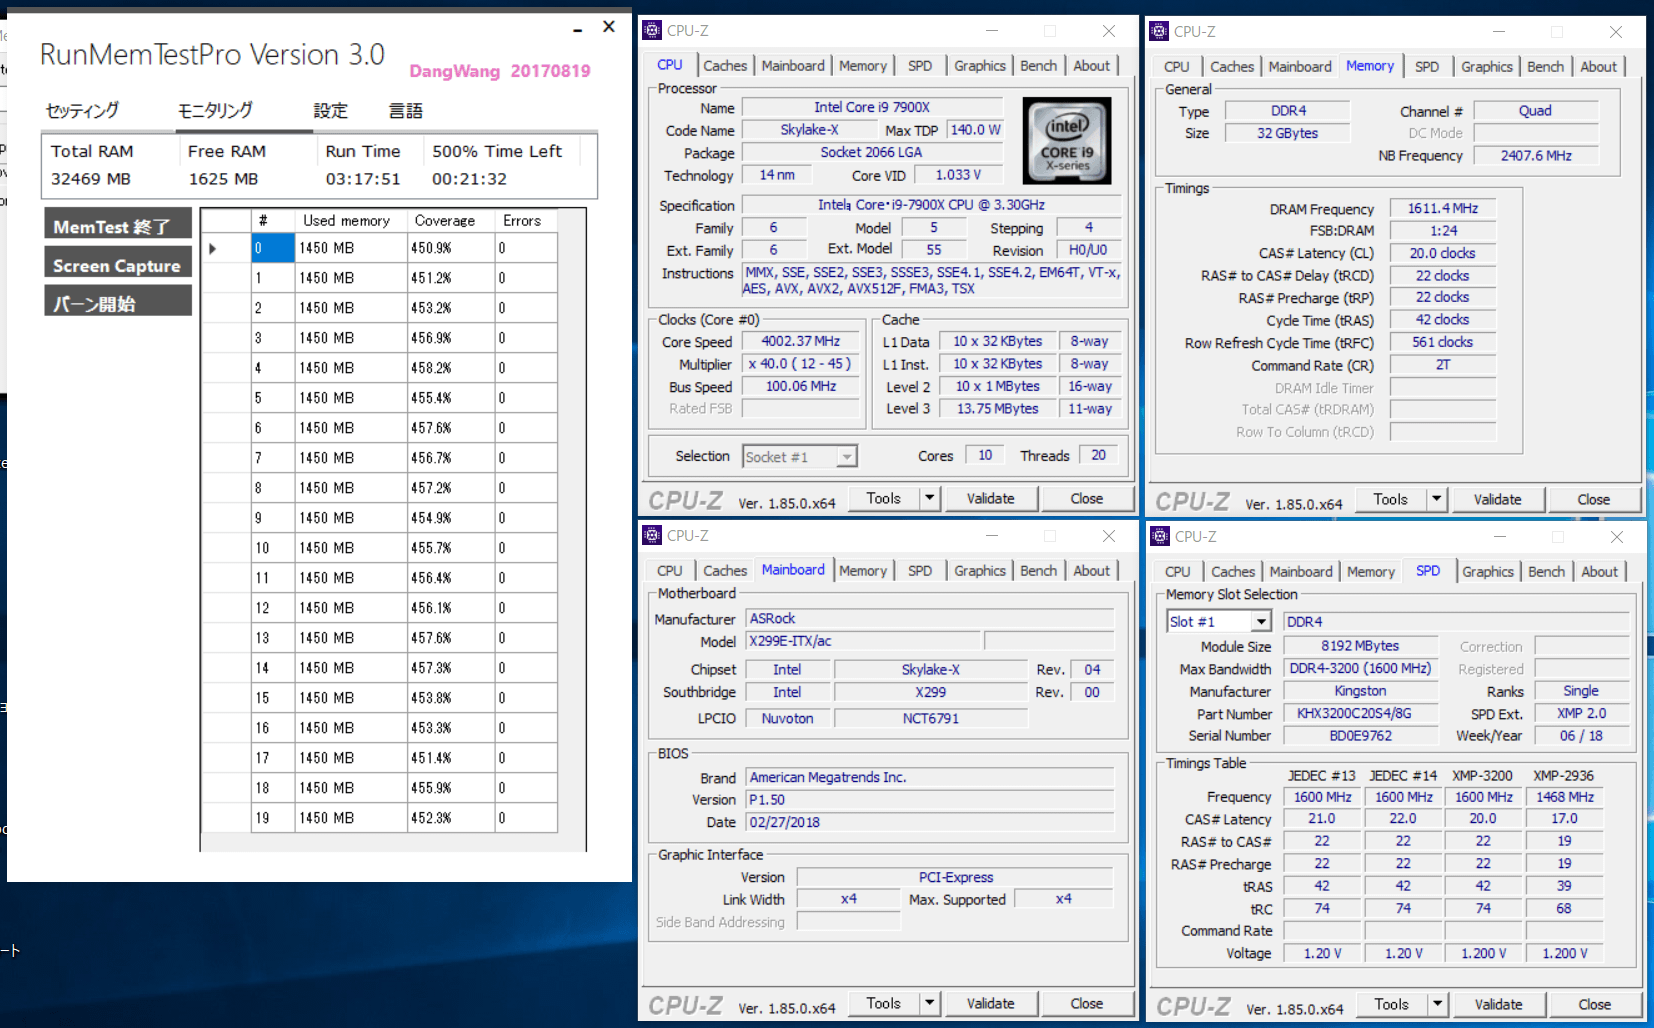Click Core Speed value 4002.37 MHz
Viewport: 1654px width, 1028px height.
[x=801, y=341]
